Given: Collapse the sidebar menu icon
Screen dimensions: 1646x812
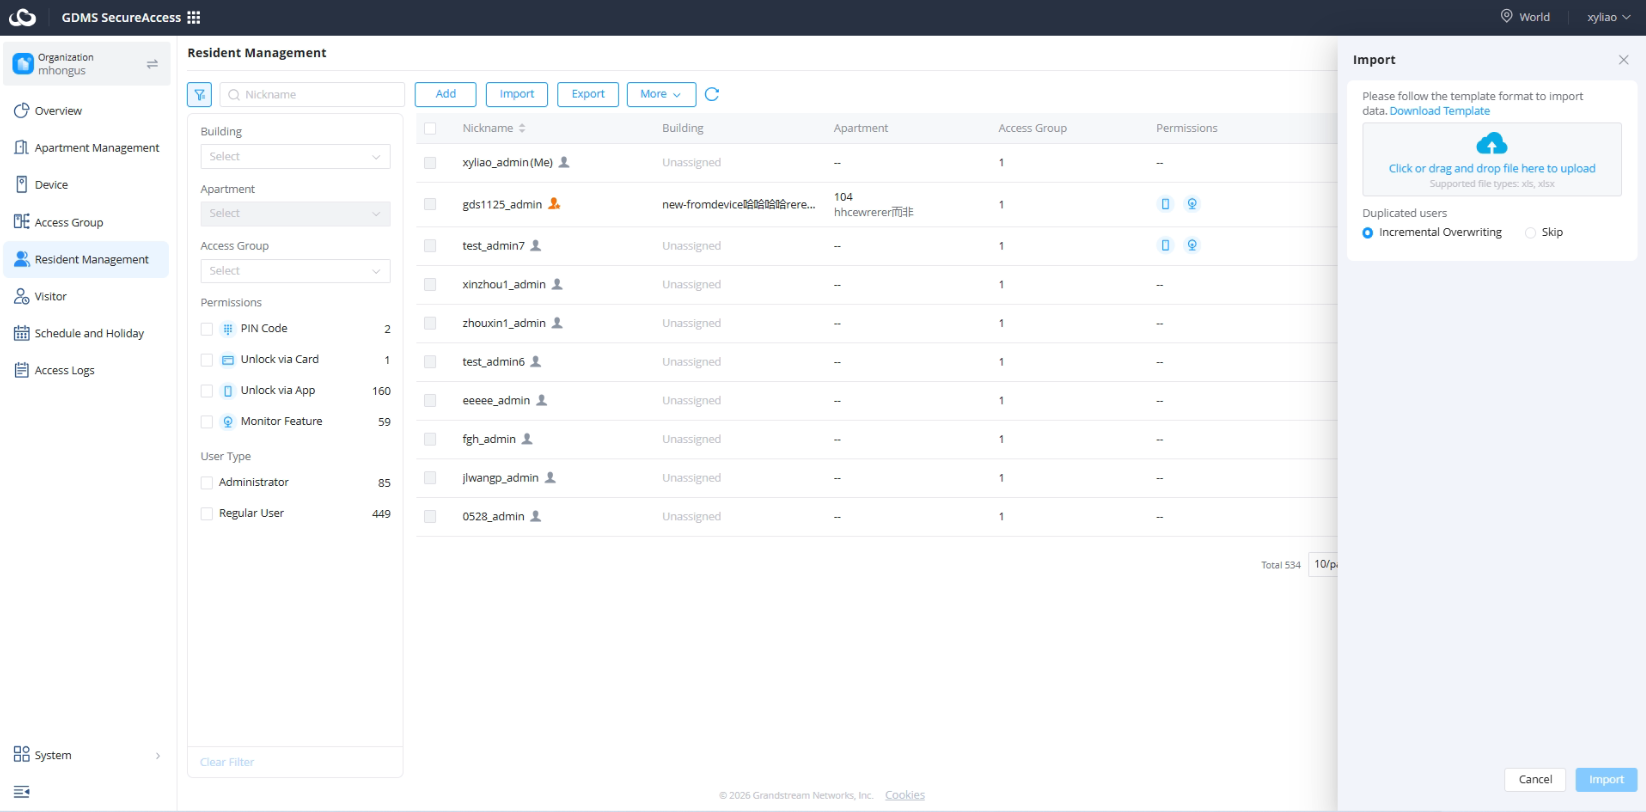Looking at the screenshot, I should click(21, 792).
